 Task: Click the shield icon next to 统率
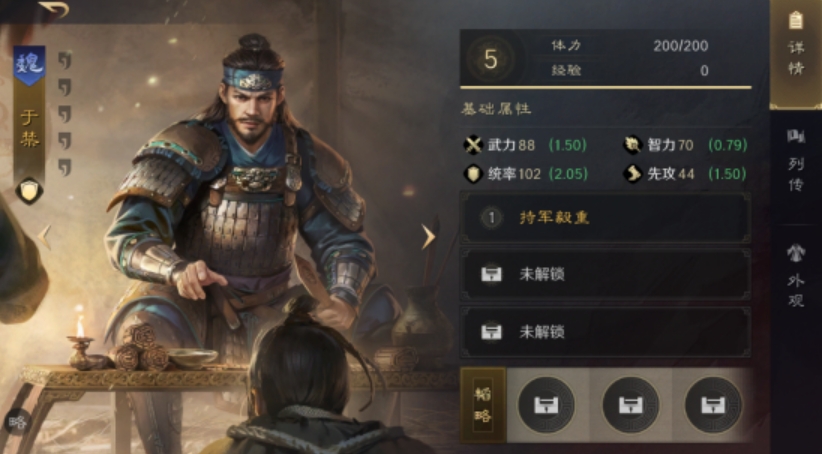coord(473,174)
